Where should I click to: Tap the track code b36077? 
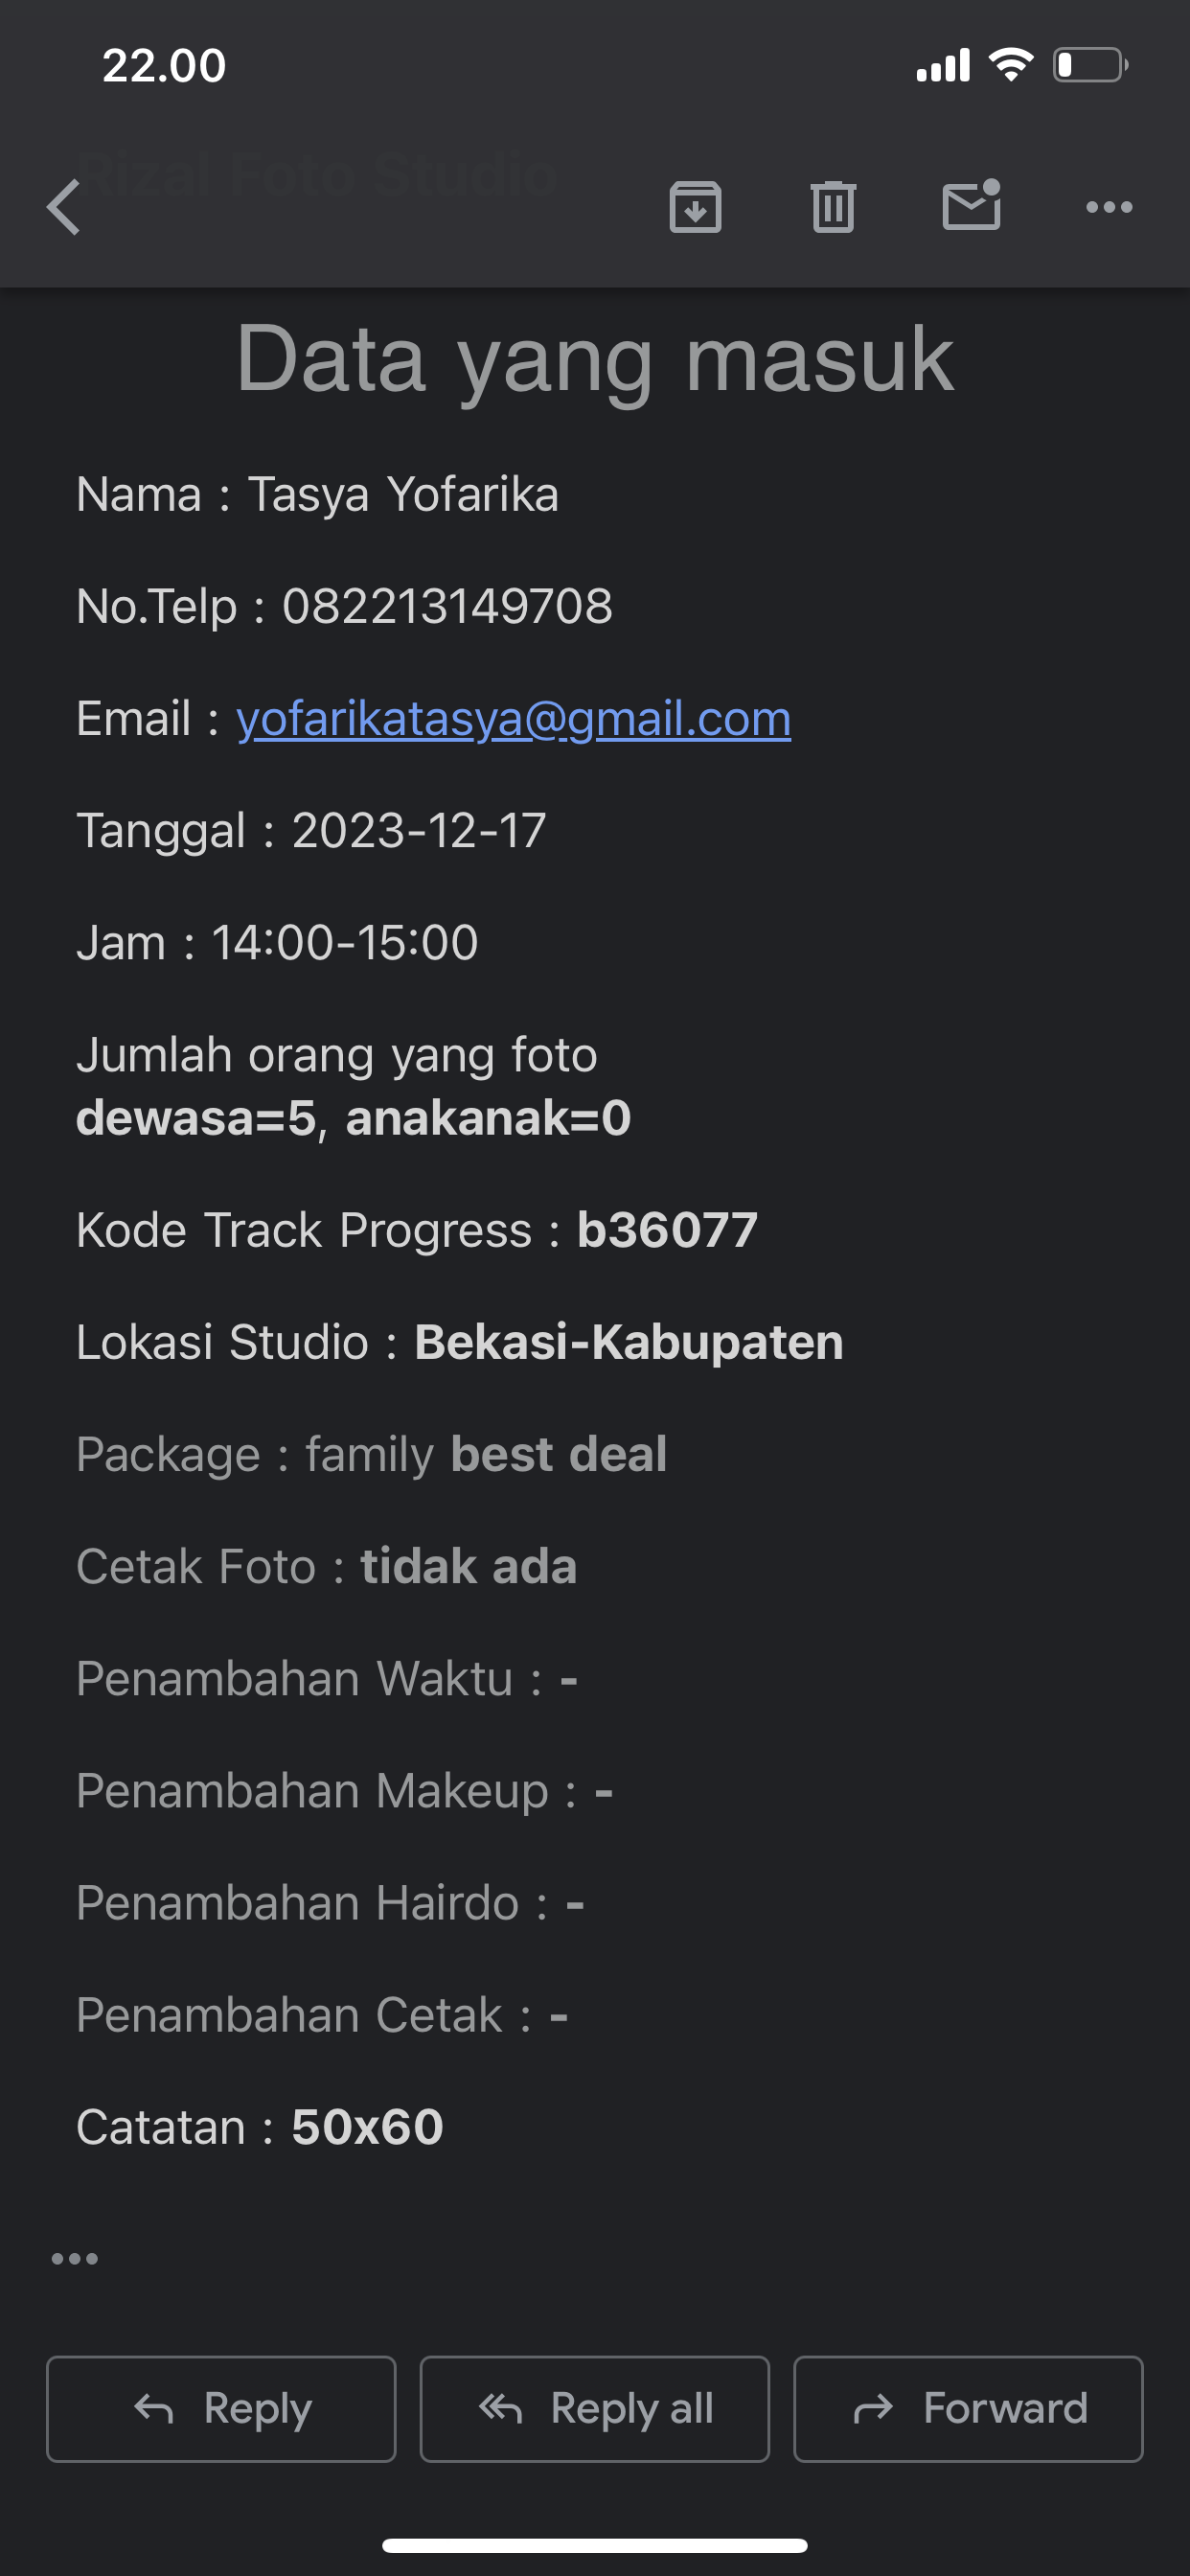pyautogui.click(x=667, y=1231)
